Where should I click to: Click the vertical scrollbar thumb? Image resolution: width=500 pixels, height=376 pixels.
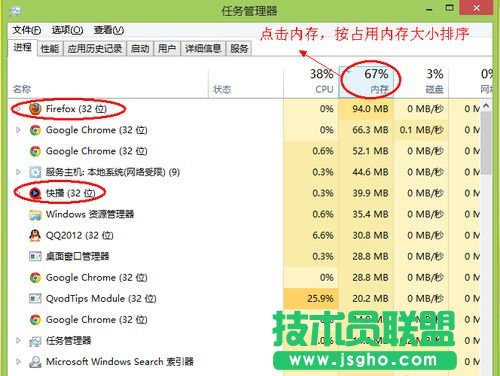coord(486,143)
